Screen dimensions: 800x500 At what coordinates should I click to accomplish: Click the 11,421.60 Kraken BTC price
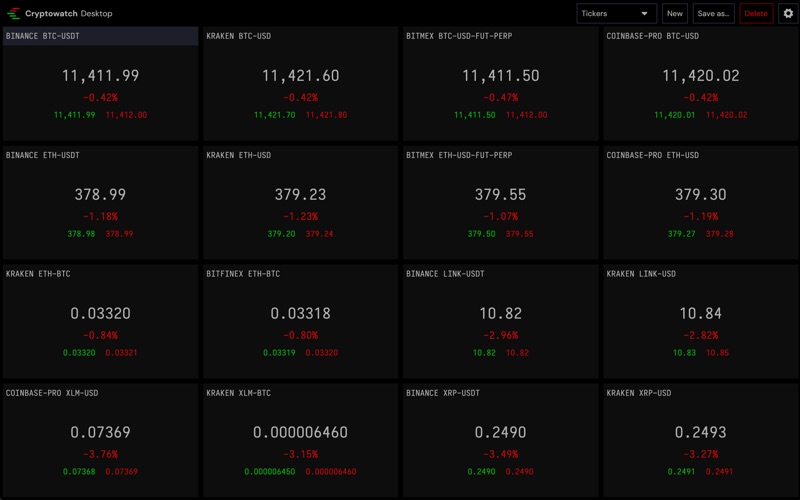[301, 76]
